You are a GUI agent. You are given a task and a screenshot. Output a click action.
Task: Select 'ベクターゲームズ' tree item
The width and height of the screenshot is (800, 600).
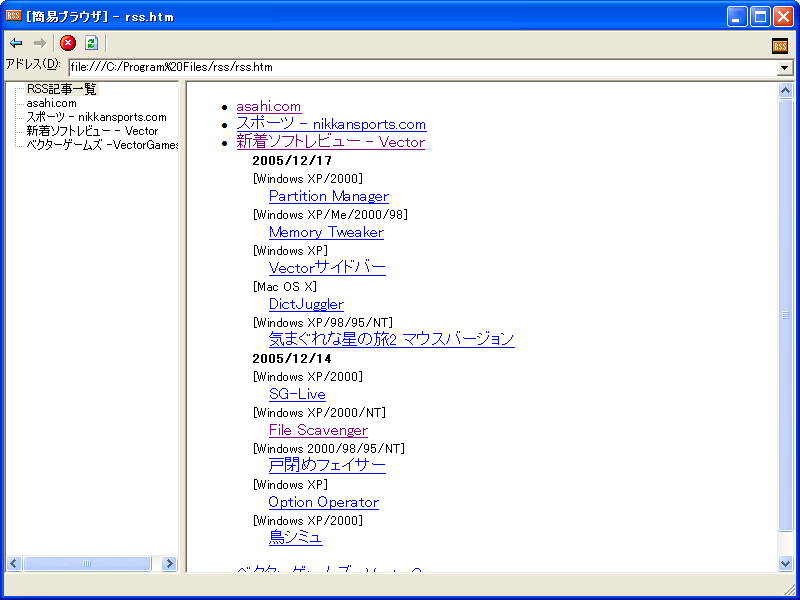pyautogui.click(x=102, y=145)
